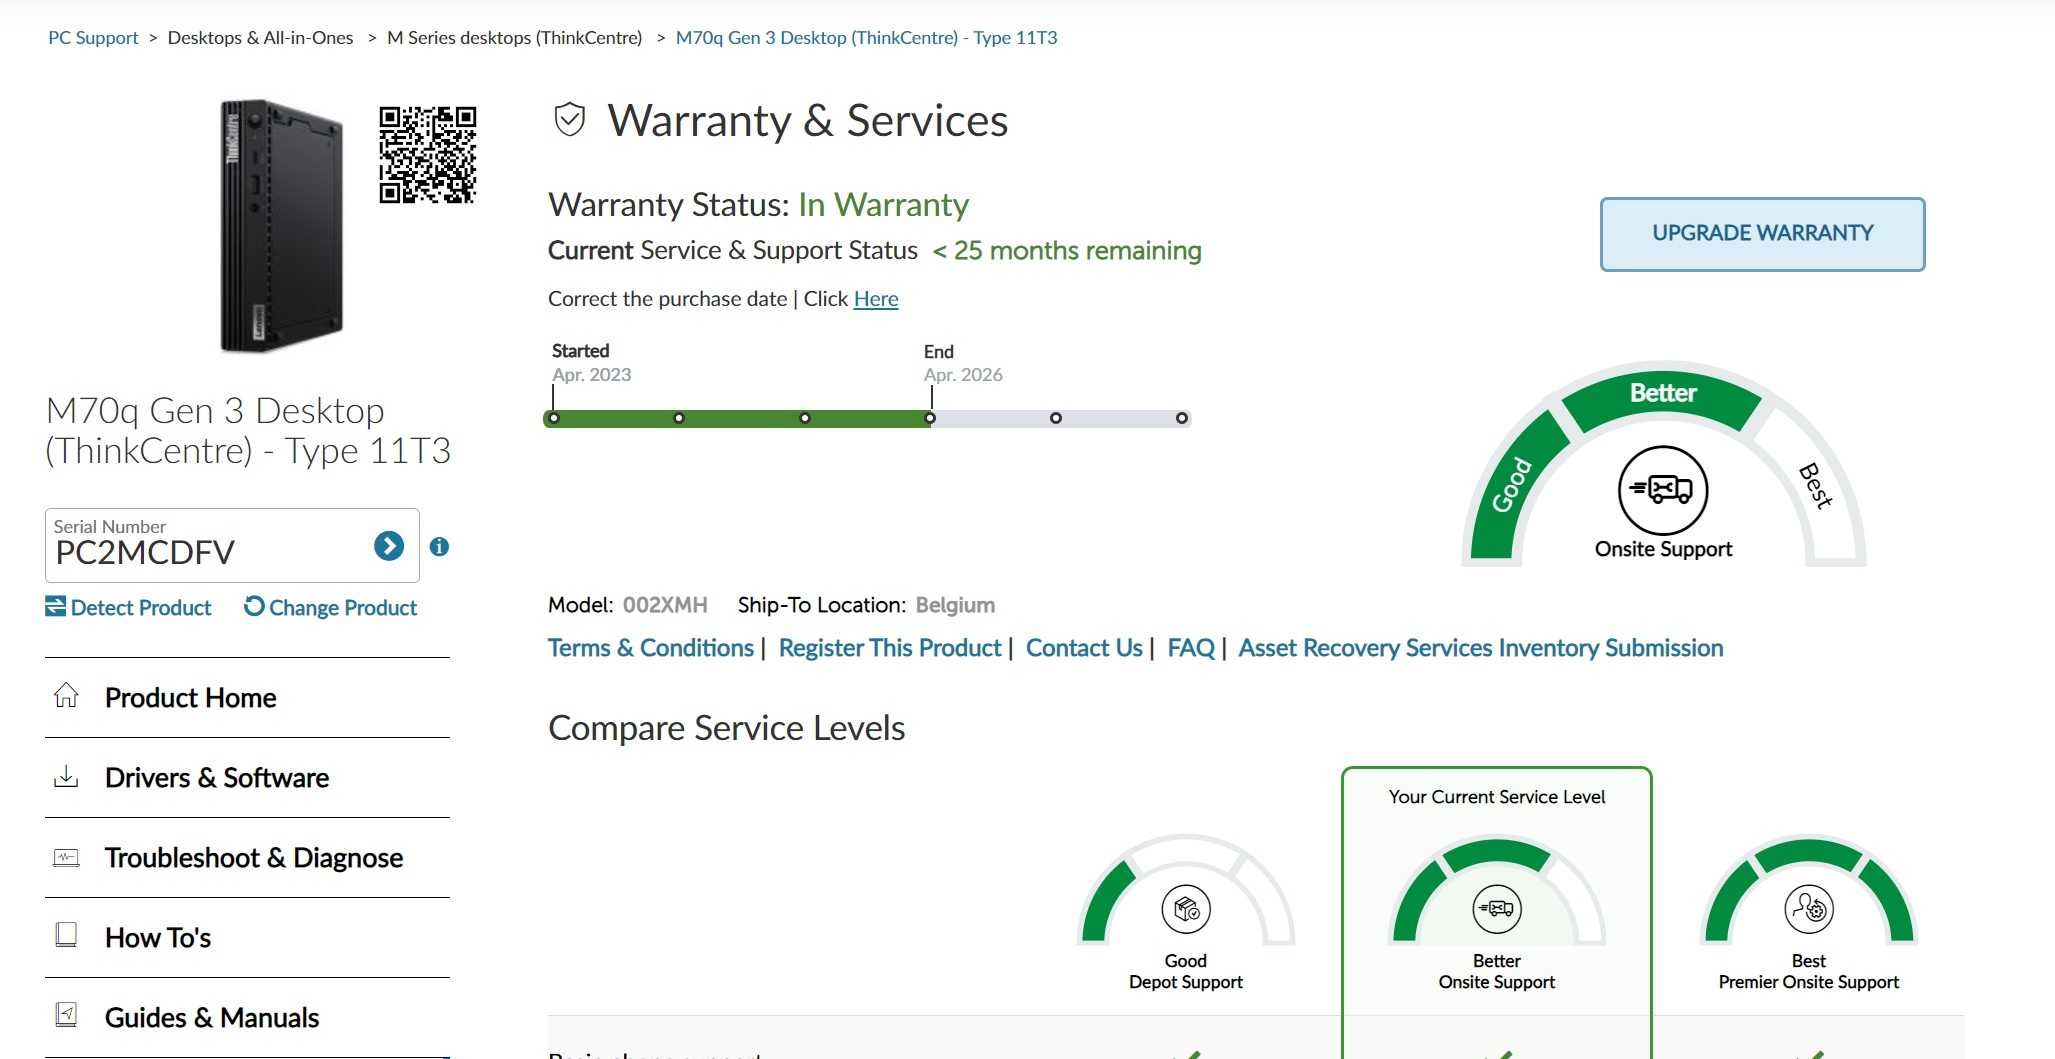The height and width of the screenshot is (1059, 2055).
Task: Click Register This Product link
Action: (890, 648)
